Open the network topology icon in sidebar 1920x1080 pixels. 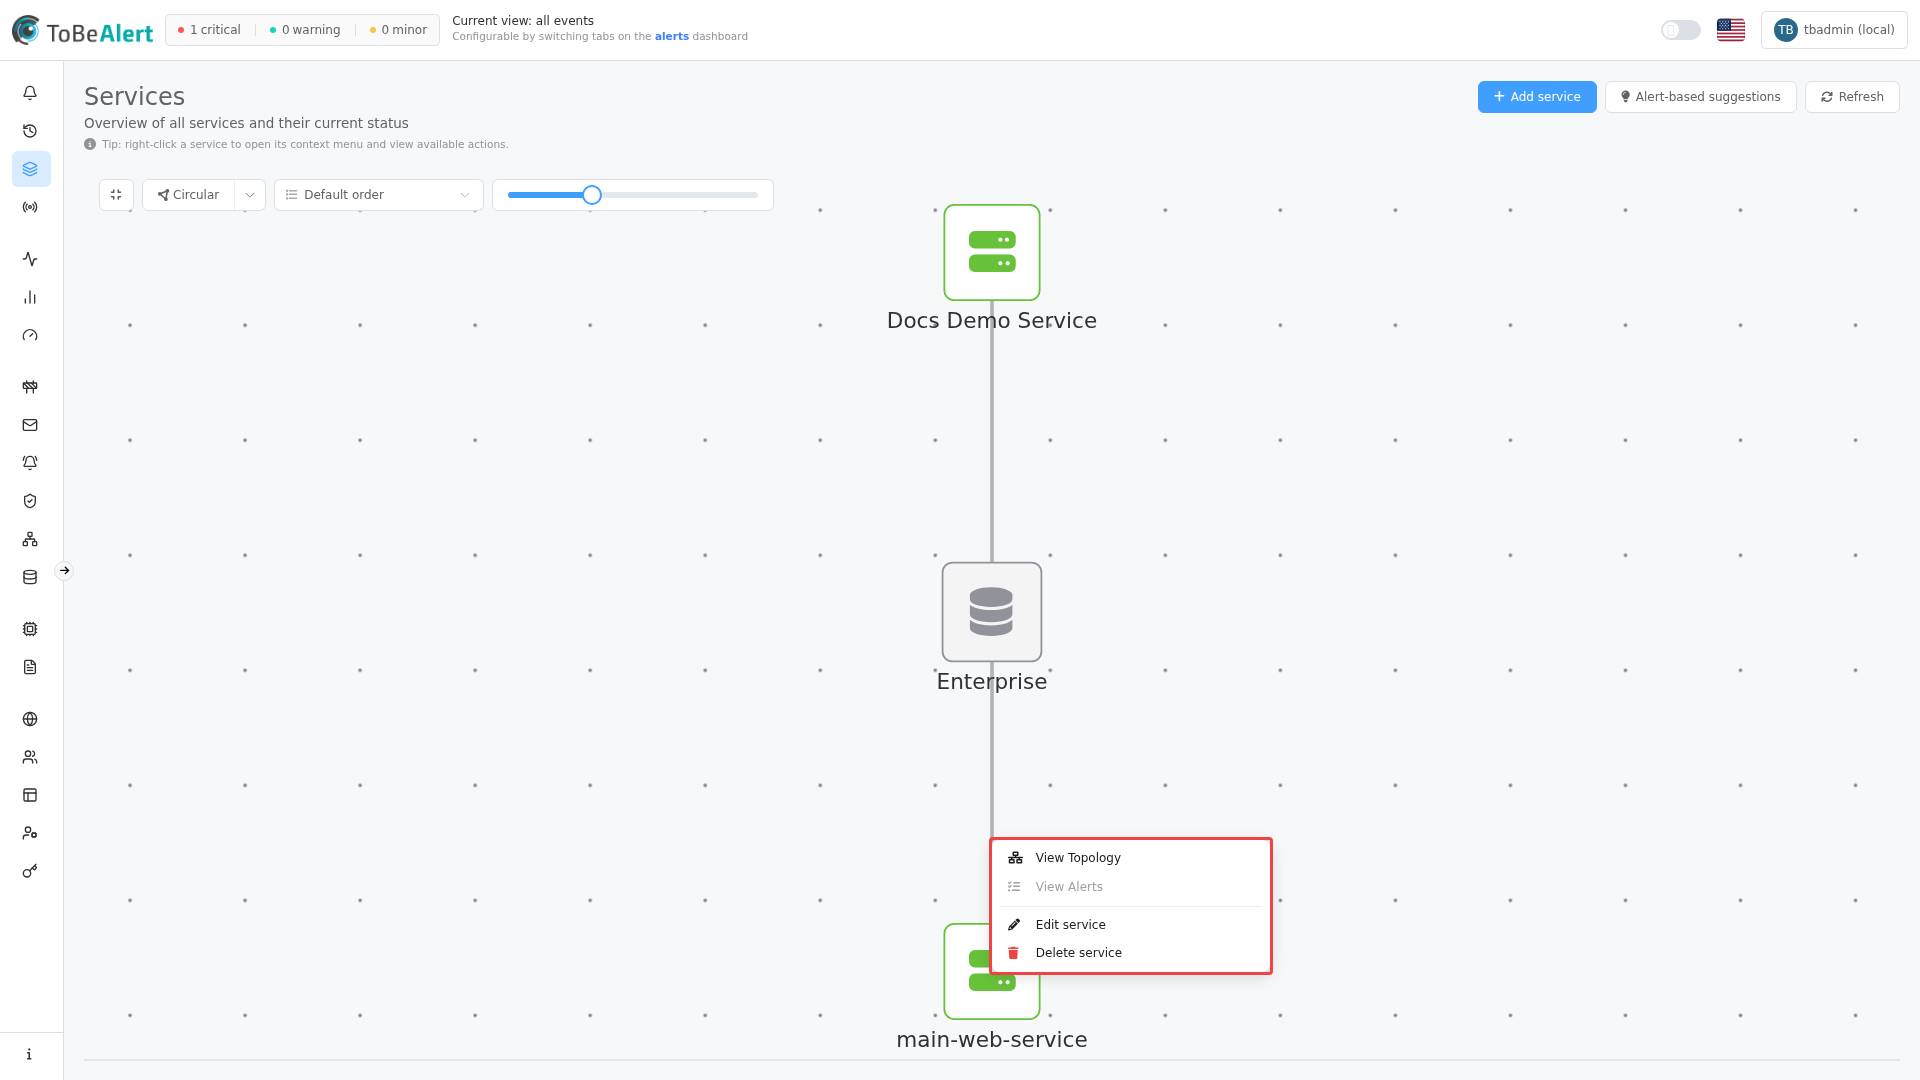[x=30, y=539]
